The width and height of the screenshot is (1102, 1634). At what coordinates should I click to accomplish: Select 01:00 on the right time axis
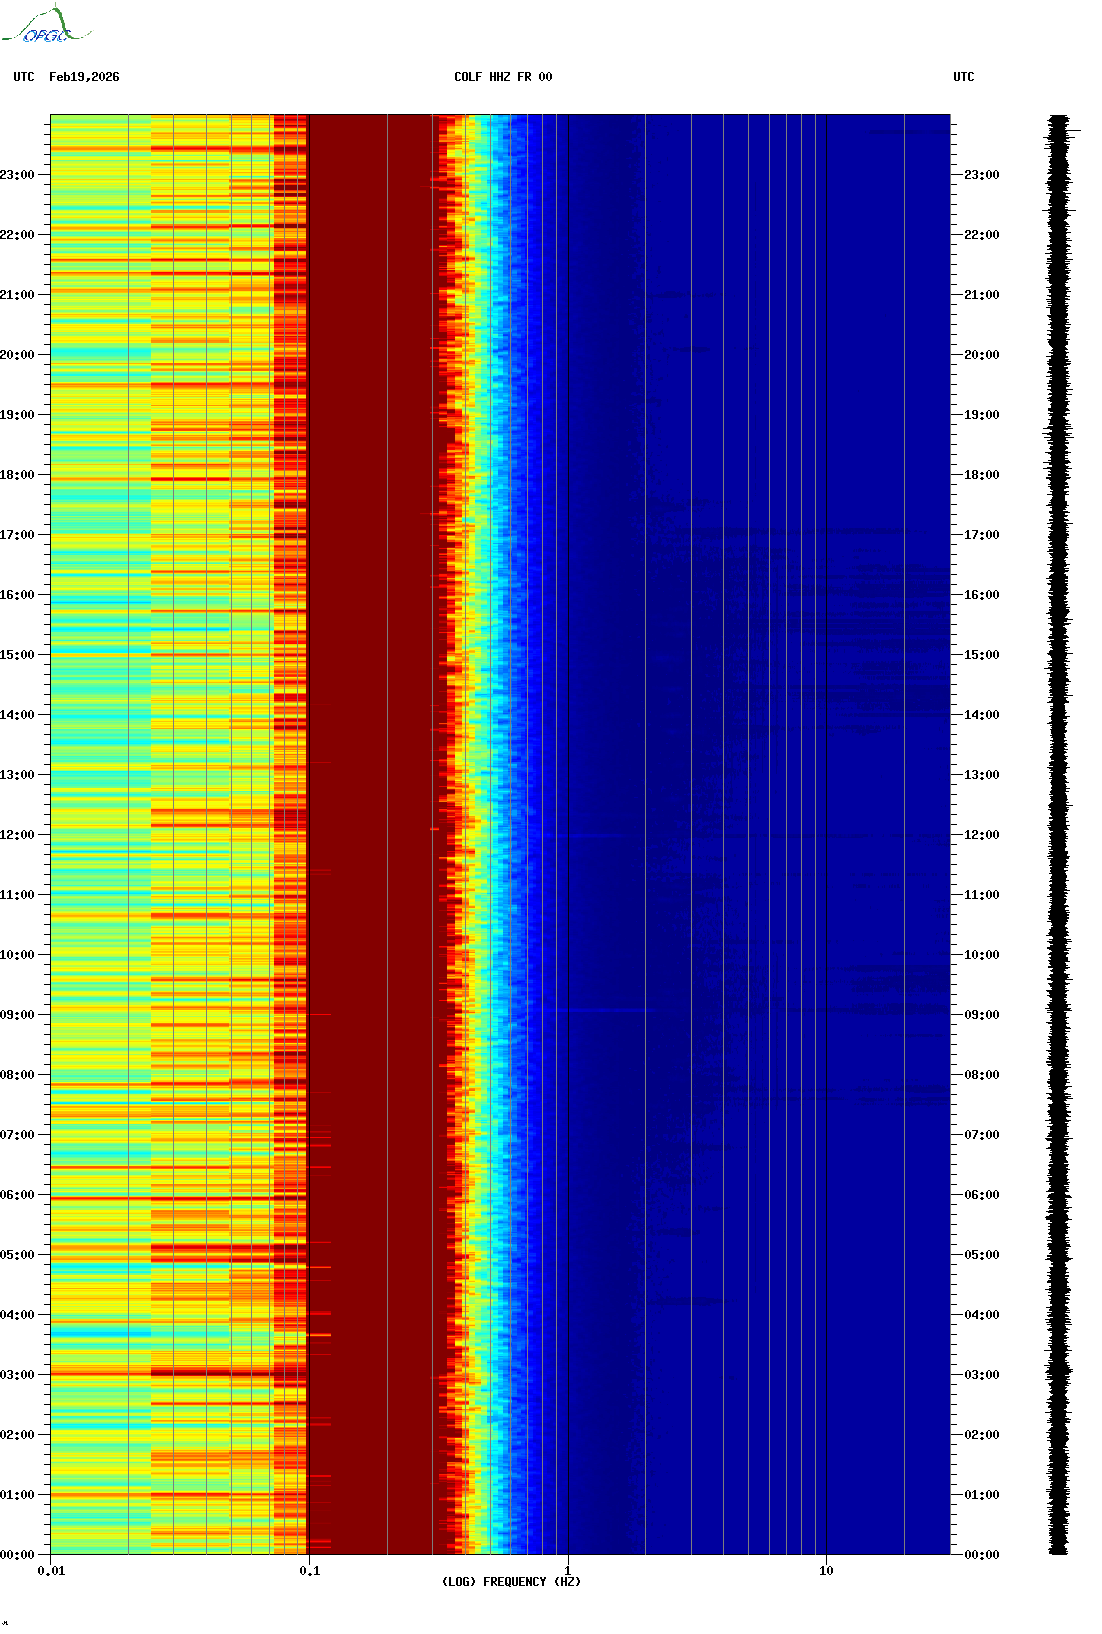[982, 1495]
